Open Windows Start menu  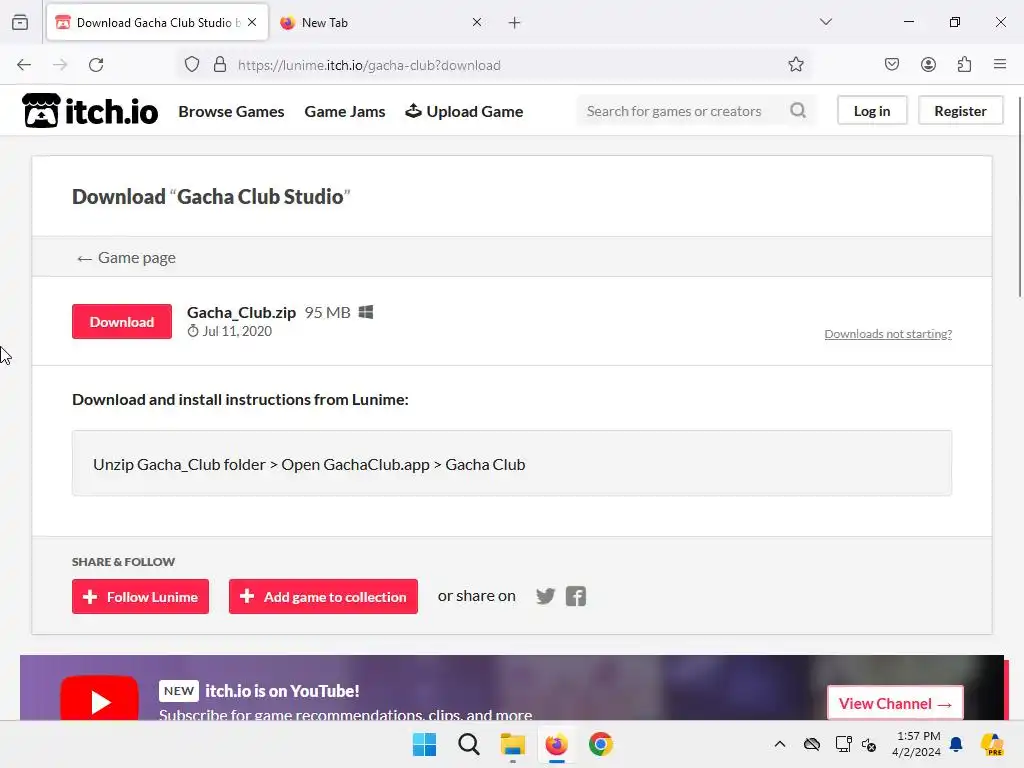(424, 744)
